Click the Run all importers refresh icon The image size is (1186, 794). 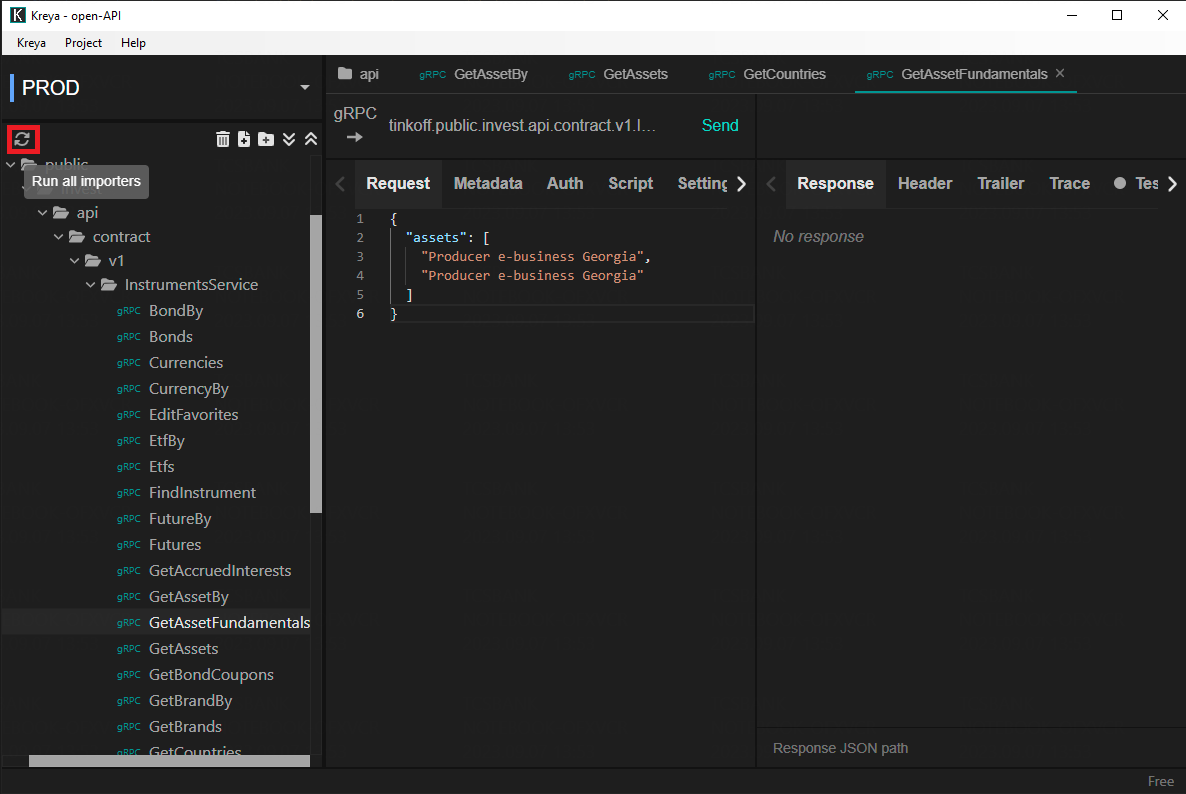[22, 139]
